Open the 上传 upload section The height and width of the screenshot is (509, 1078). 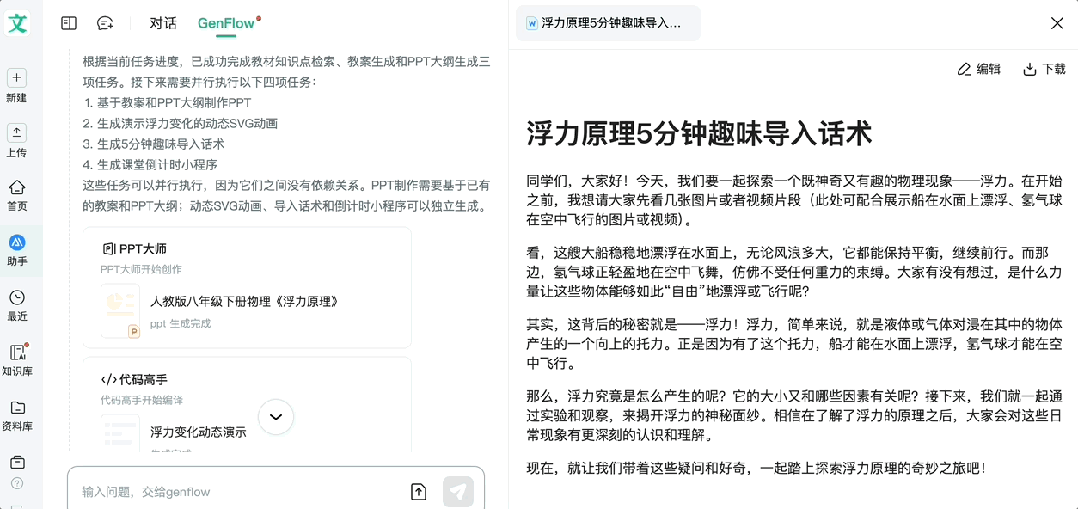[x=17, y=133]
